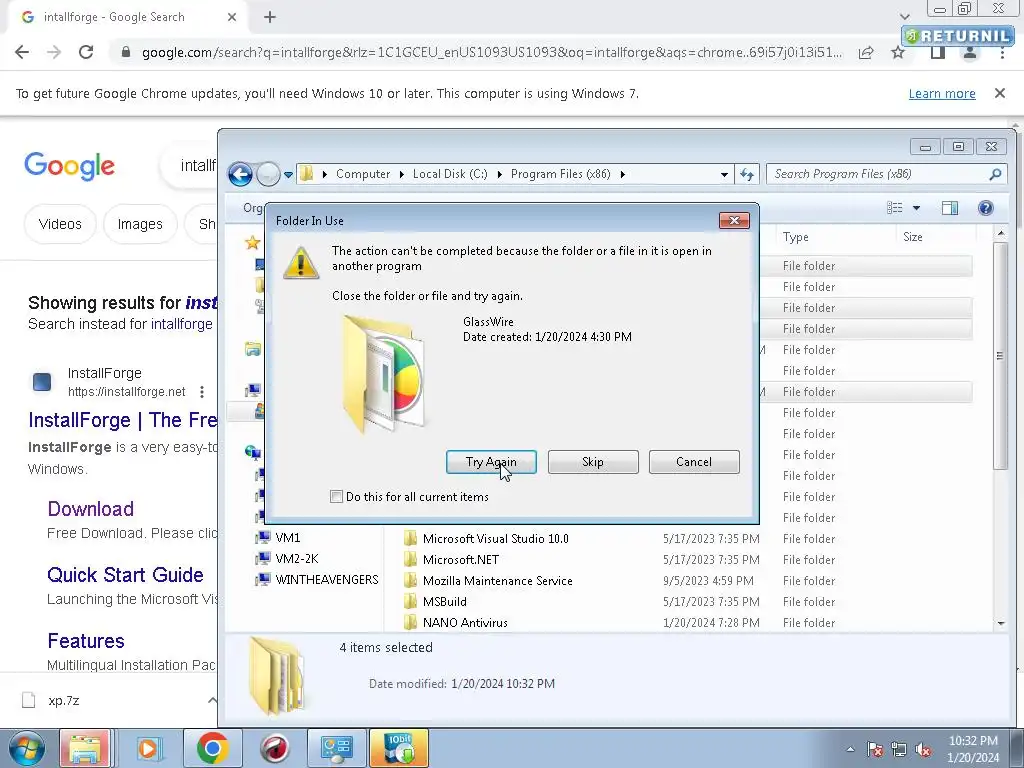Viewport: 1024px width, 768px height.
Task: Open Explorer recent locations dropdown arrow
Action: click(x=288, y=175)
